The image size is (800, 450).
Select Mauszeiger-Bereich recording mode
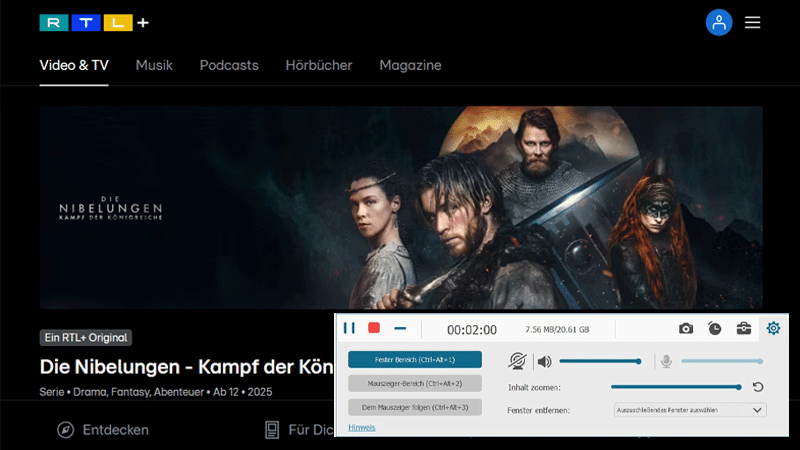point(415,384)
